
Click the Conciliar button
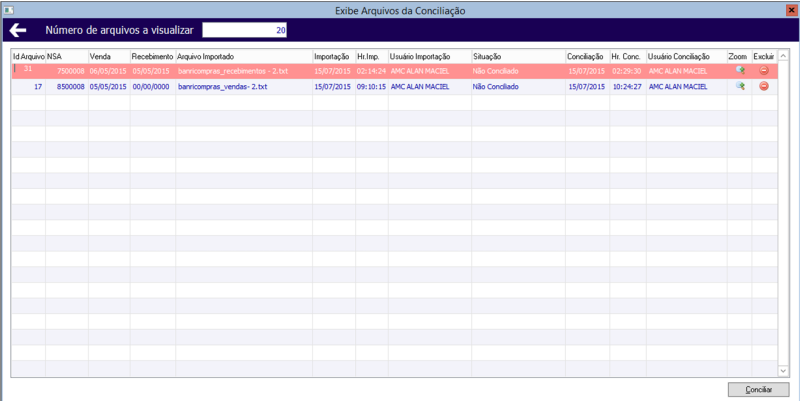758,389
